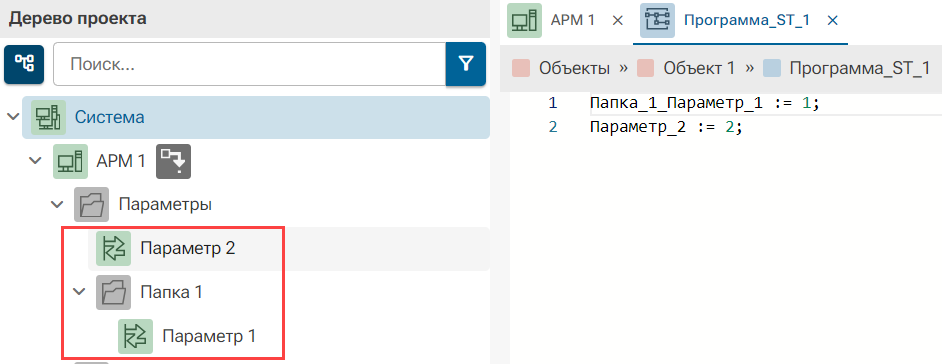This screenshot has width=942, height=364.
Task: Focus the Поиск... search field
Action: pyautogui.click(x=249, y=64)
